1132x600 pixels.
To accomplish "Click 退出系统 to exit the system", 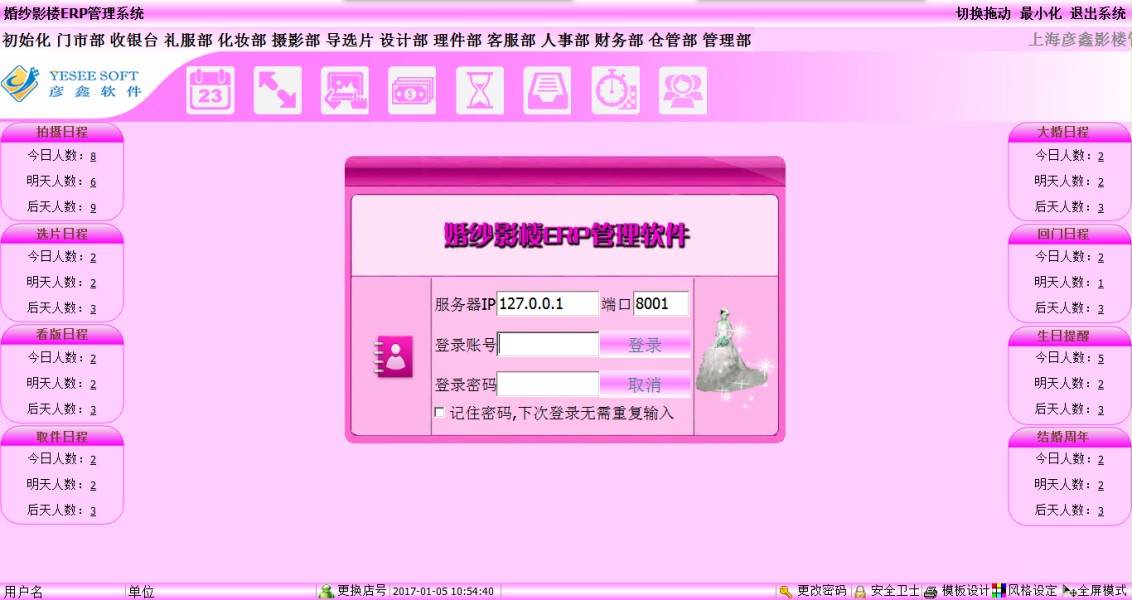I will point(1098,13).
